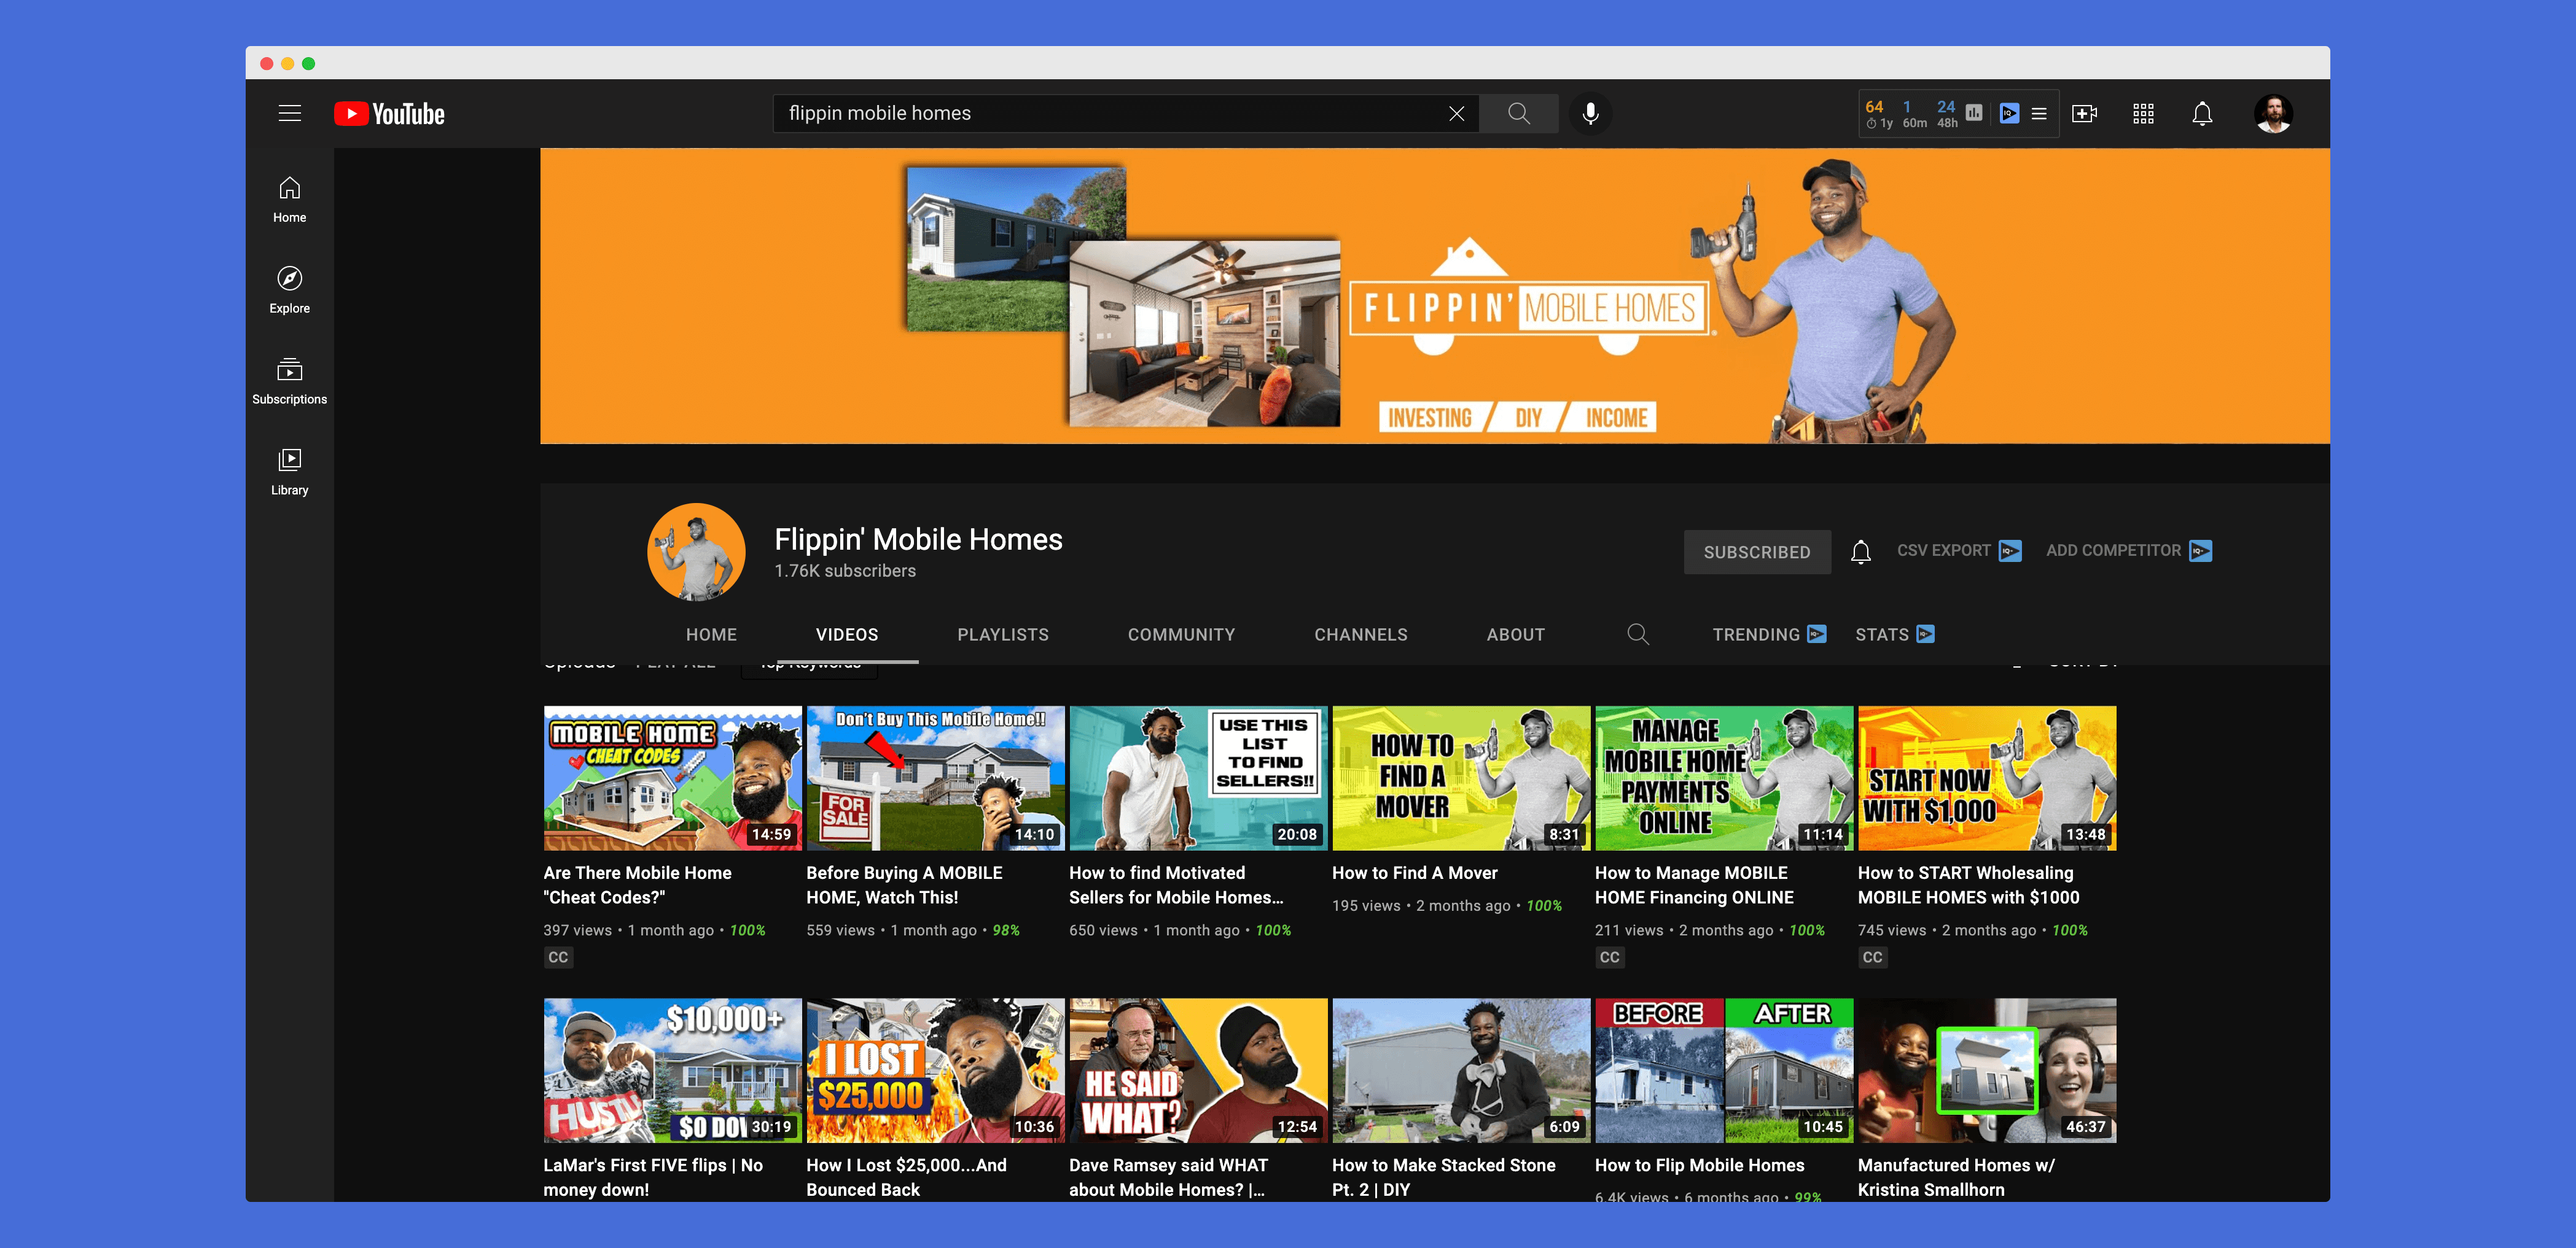Search within the channel using the tab magnifier
This screenshot has width=2576, height=1248.
1638,634
